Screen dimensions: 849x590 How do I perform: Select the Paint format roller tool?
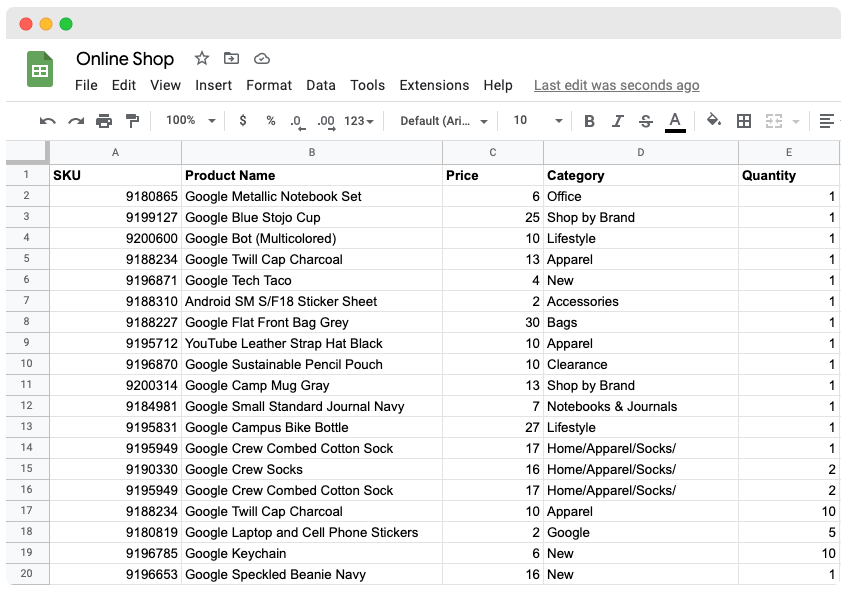coord(132,121)
